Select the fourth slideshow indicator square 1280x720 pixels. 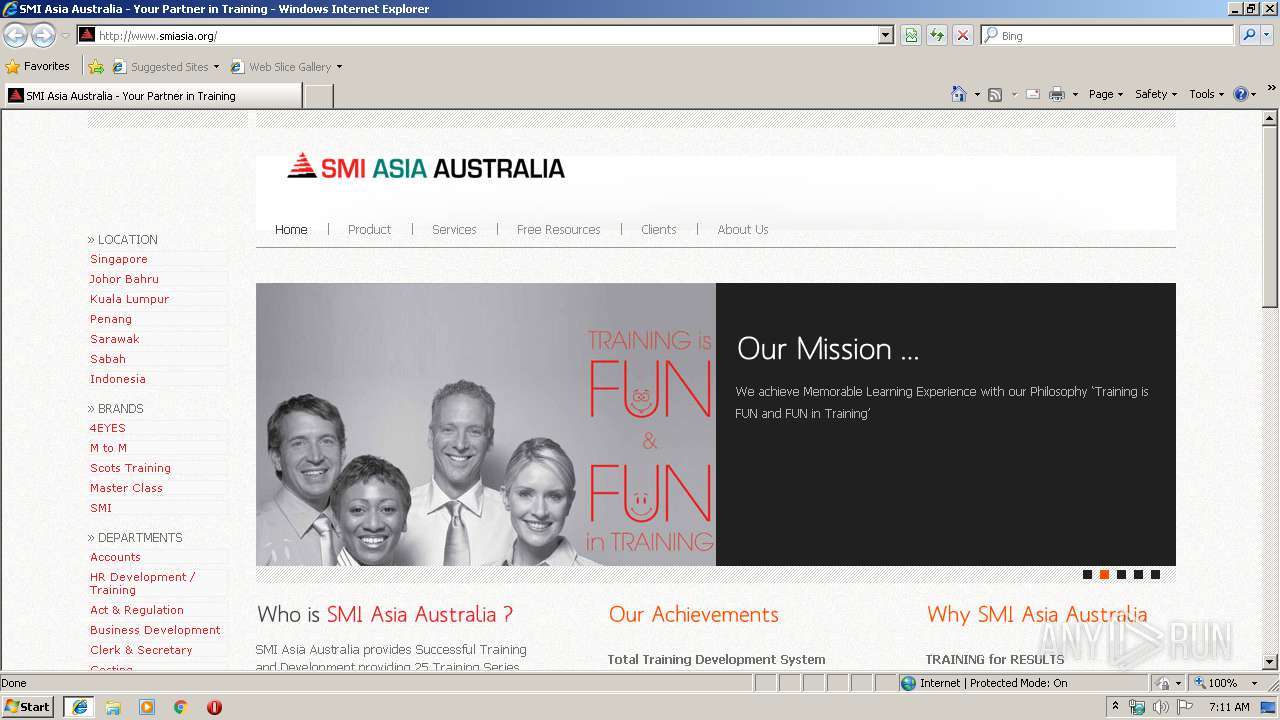point(1138,574)
